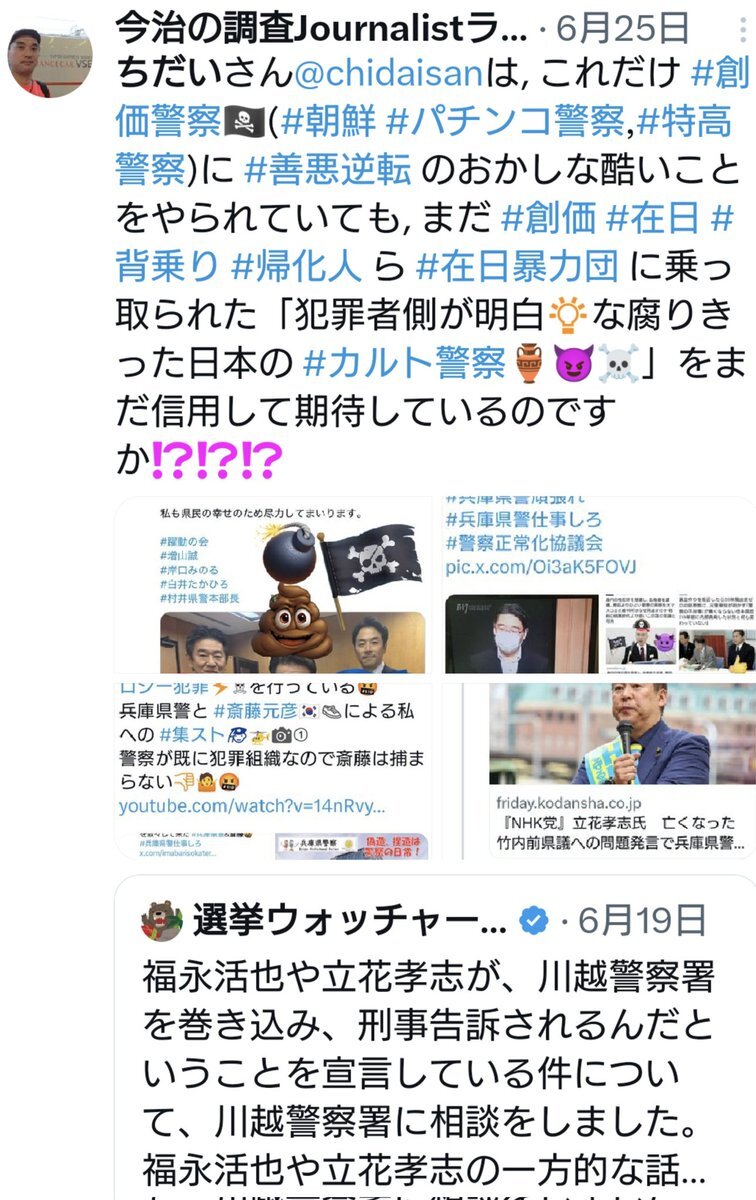Open the #朝鮮 hashtag

pyautogui.click(x=329, y=122)
